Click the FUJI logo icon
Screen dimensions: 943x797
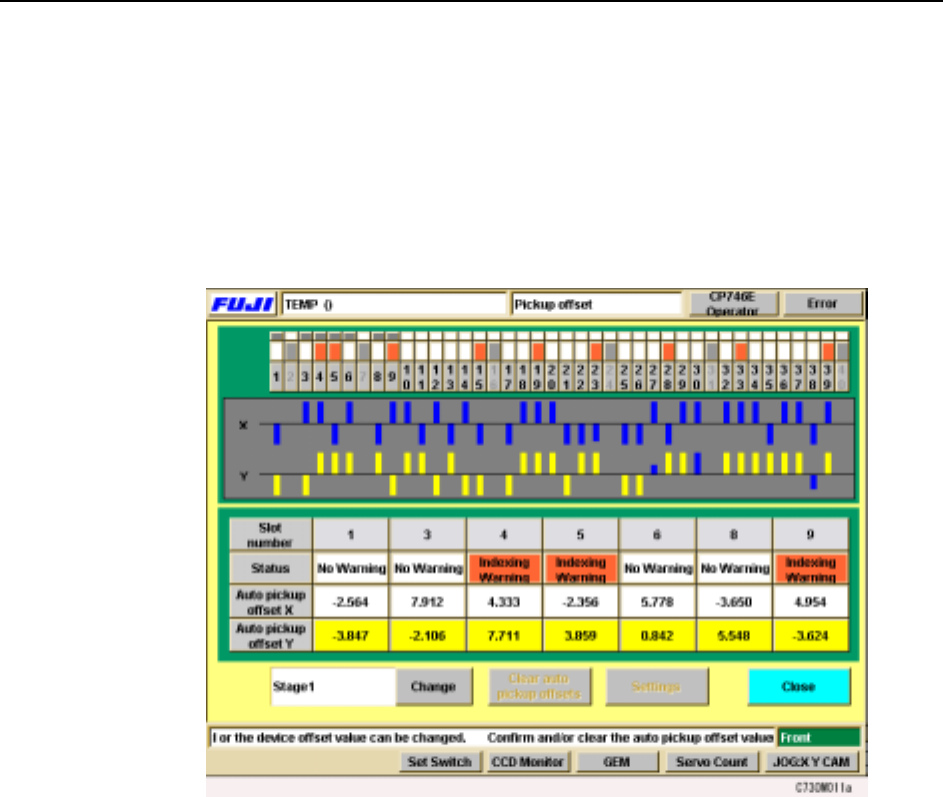tap(243, 304)
